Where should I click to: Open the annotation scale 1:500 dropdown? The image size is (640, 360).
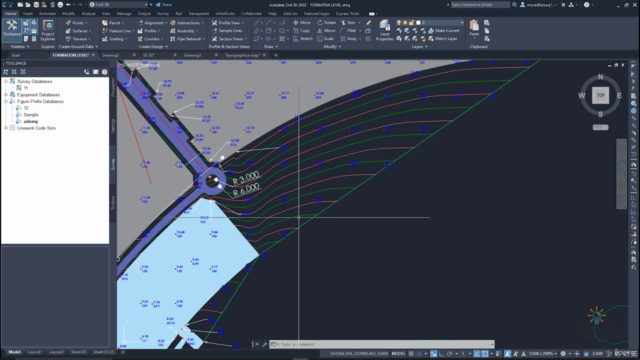[x=543, y=354]
